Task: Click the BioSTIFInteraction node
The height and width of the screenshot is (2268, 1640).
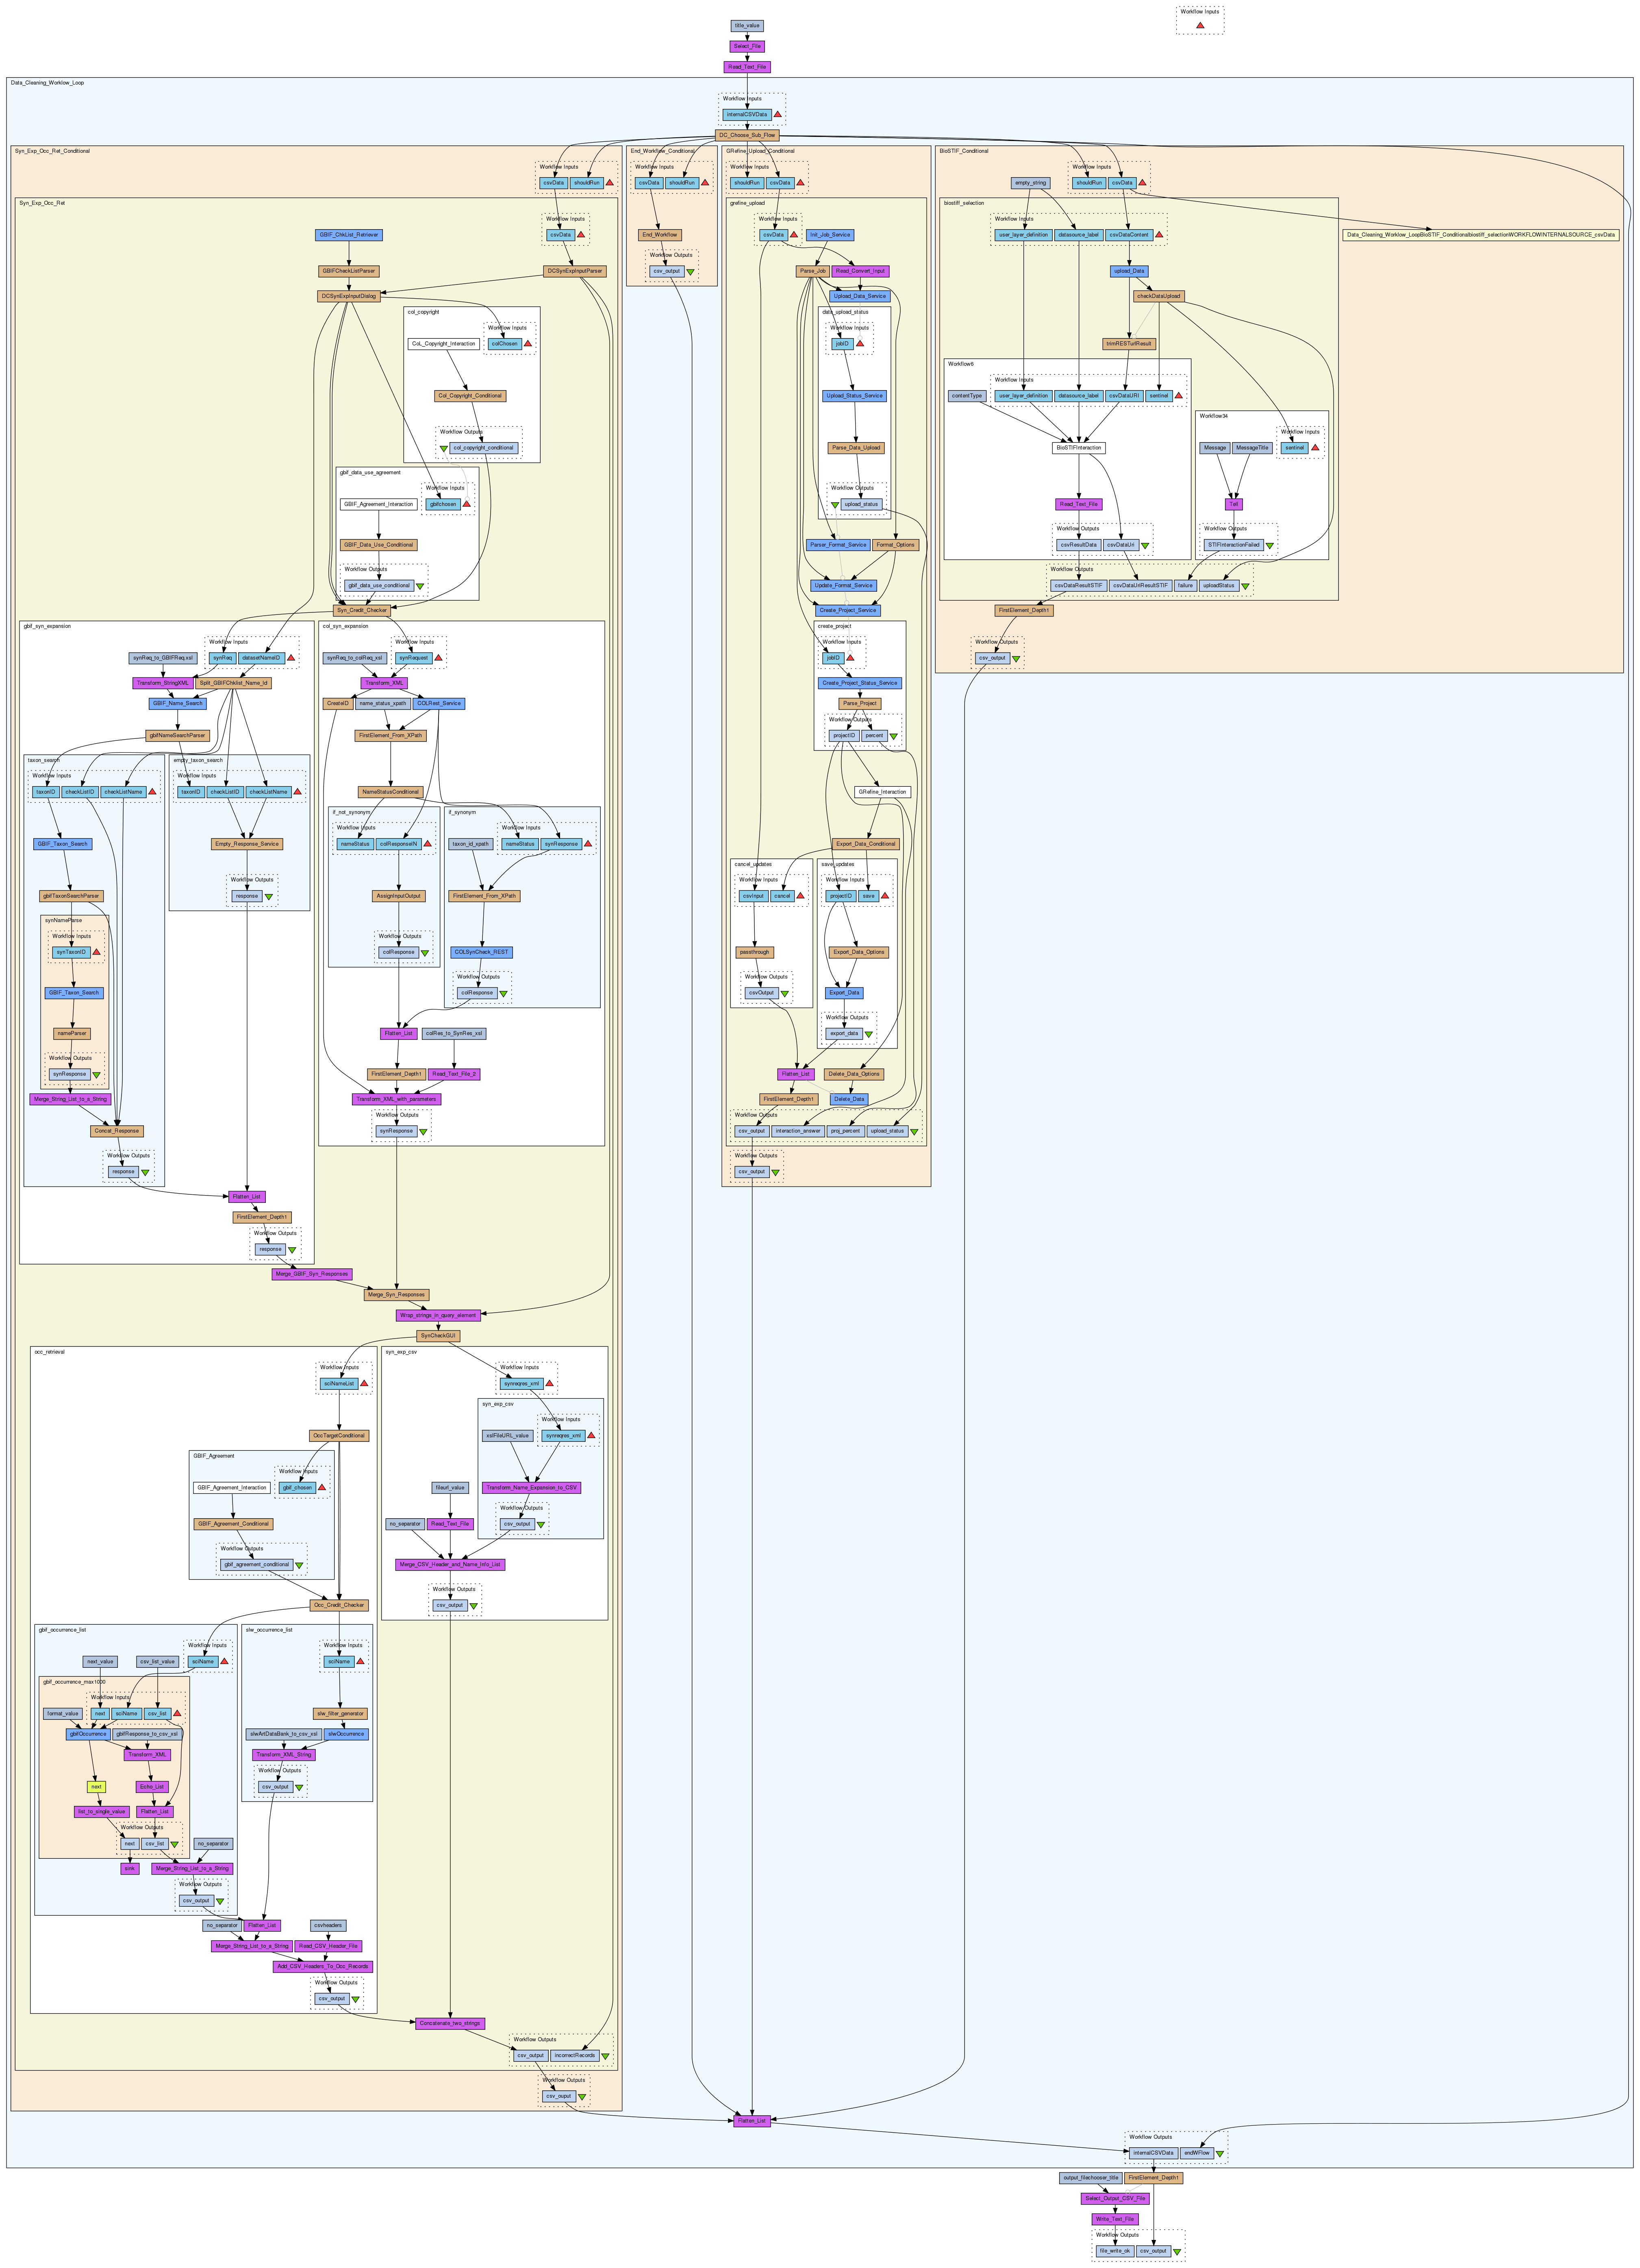Action: (x=1079, y=448)
